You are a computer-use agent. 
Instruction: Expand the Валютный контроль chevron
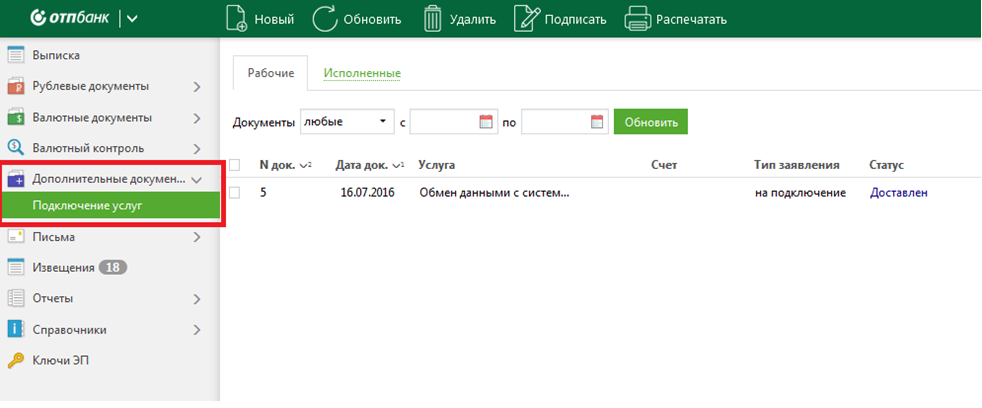[x=197, y=149]
